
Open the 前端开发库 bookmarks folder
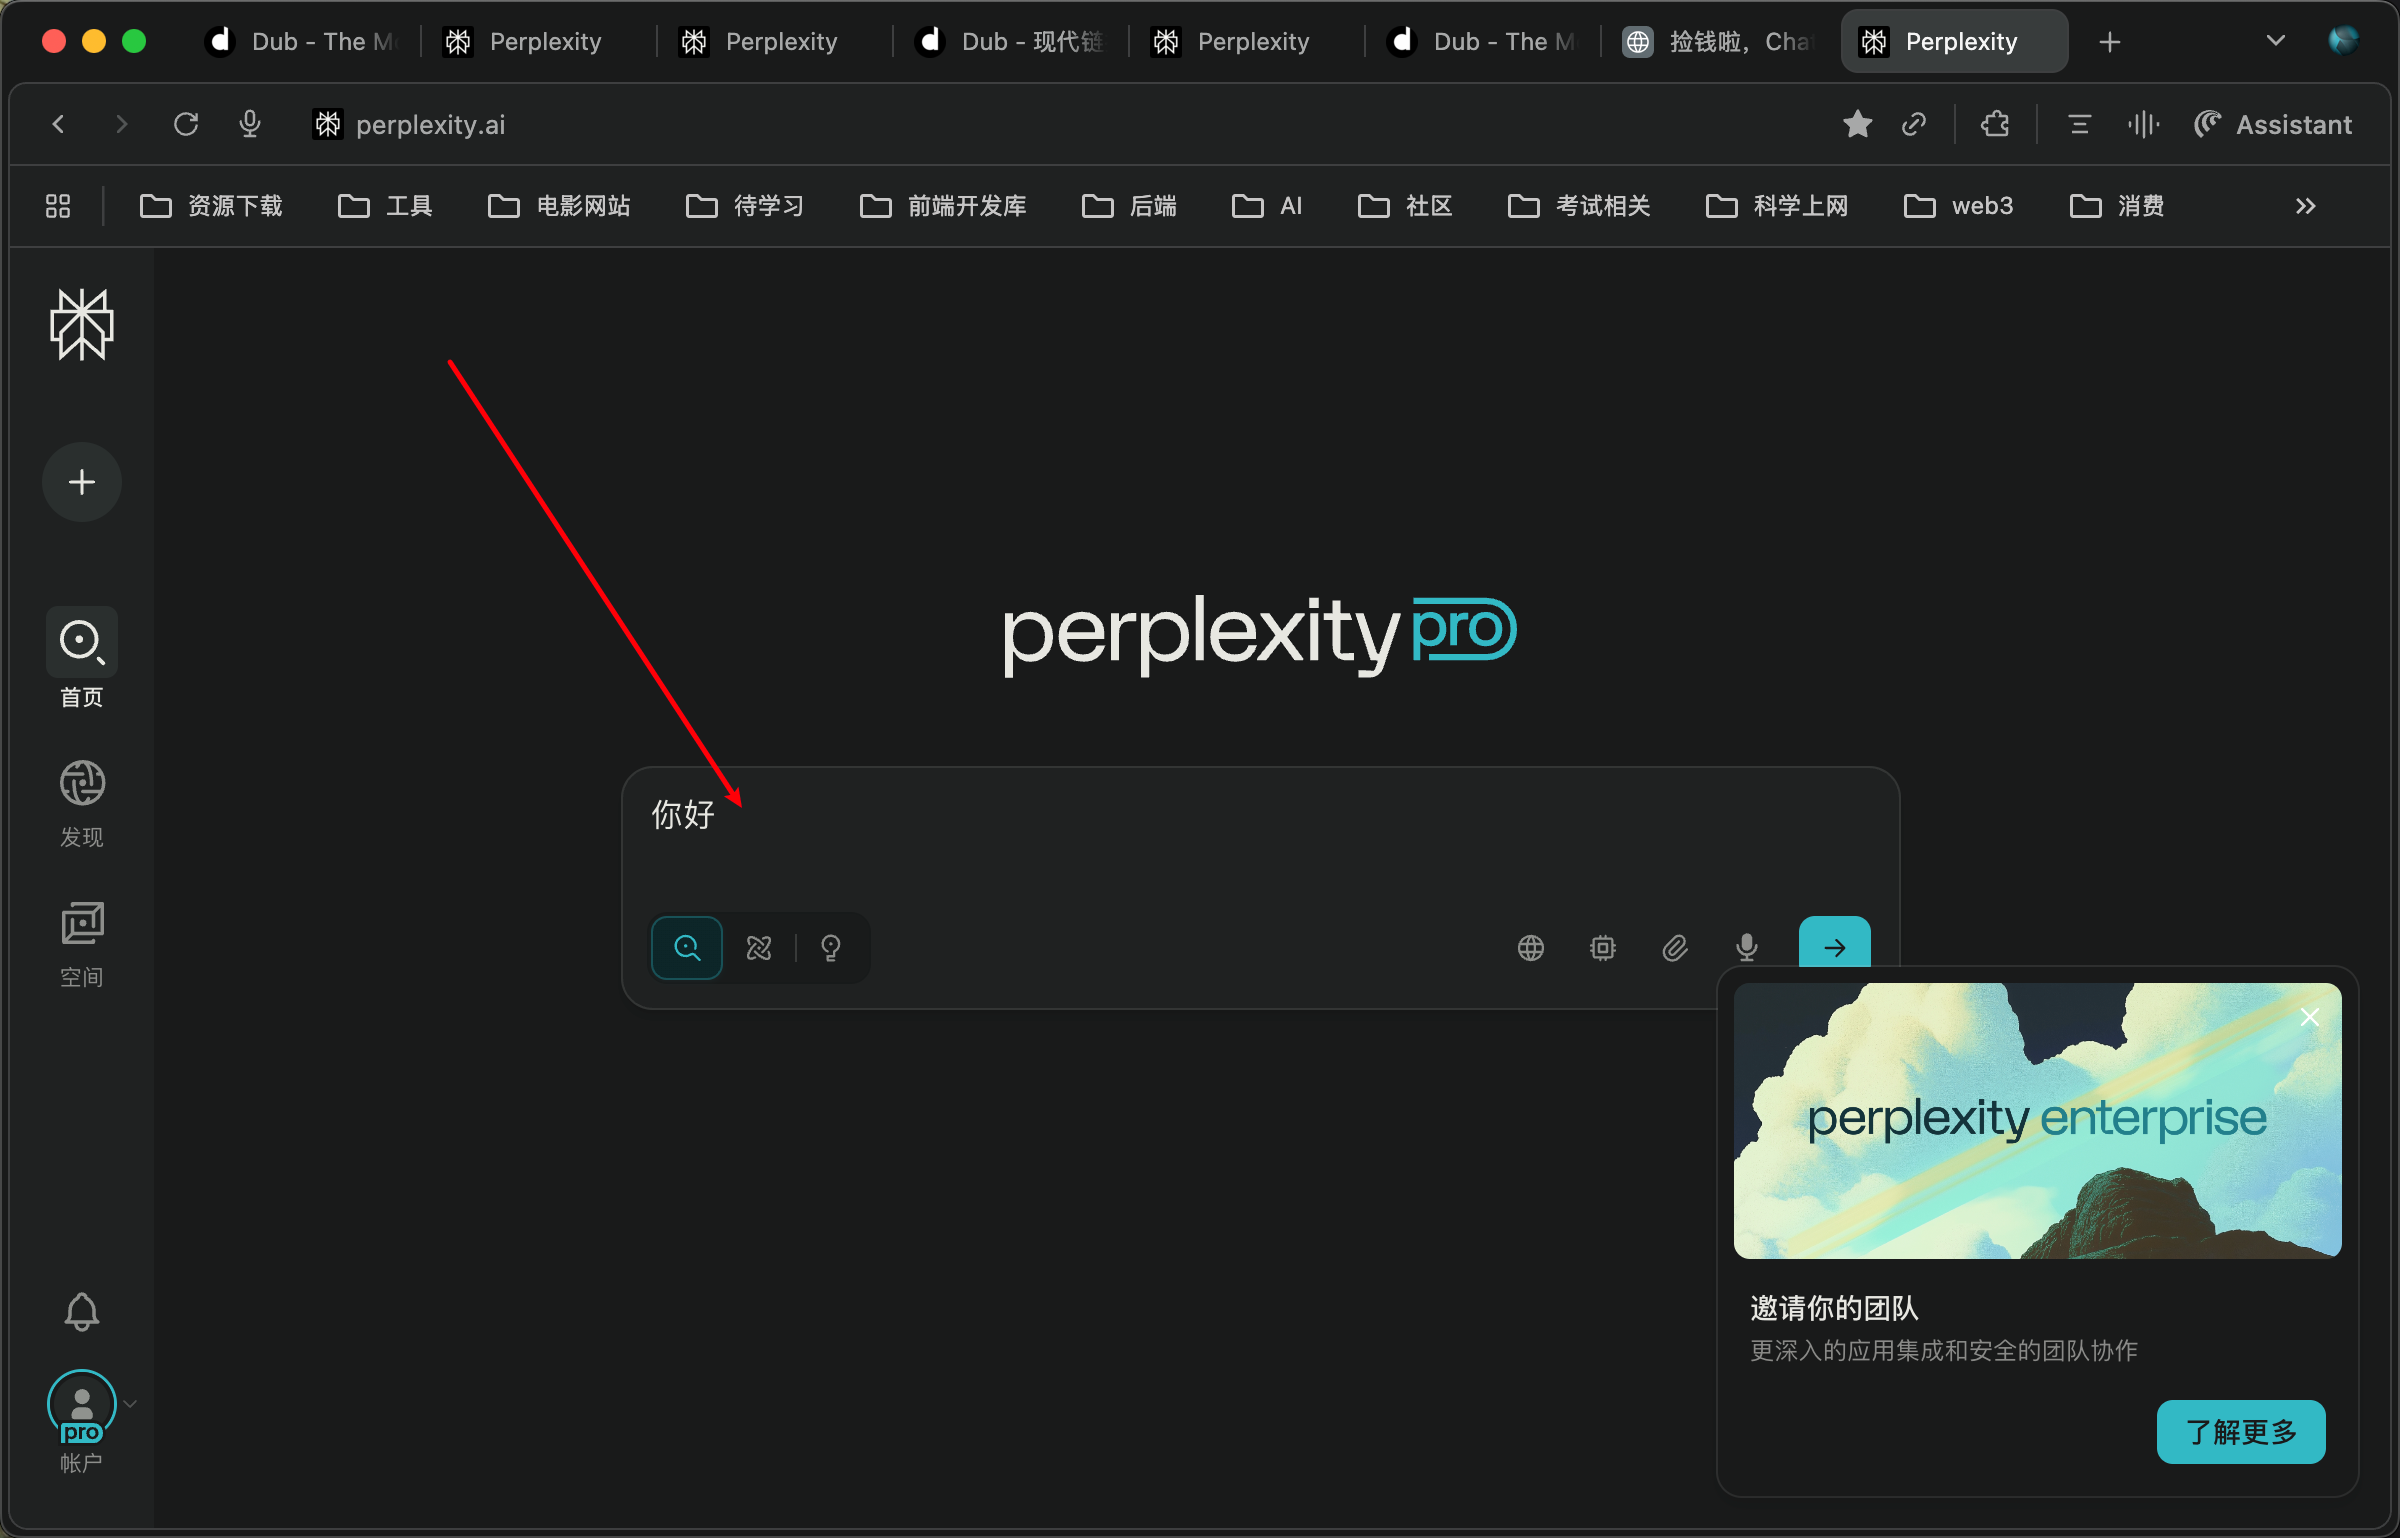coord(943,206)
